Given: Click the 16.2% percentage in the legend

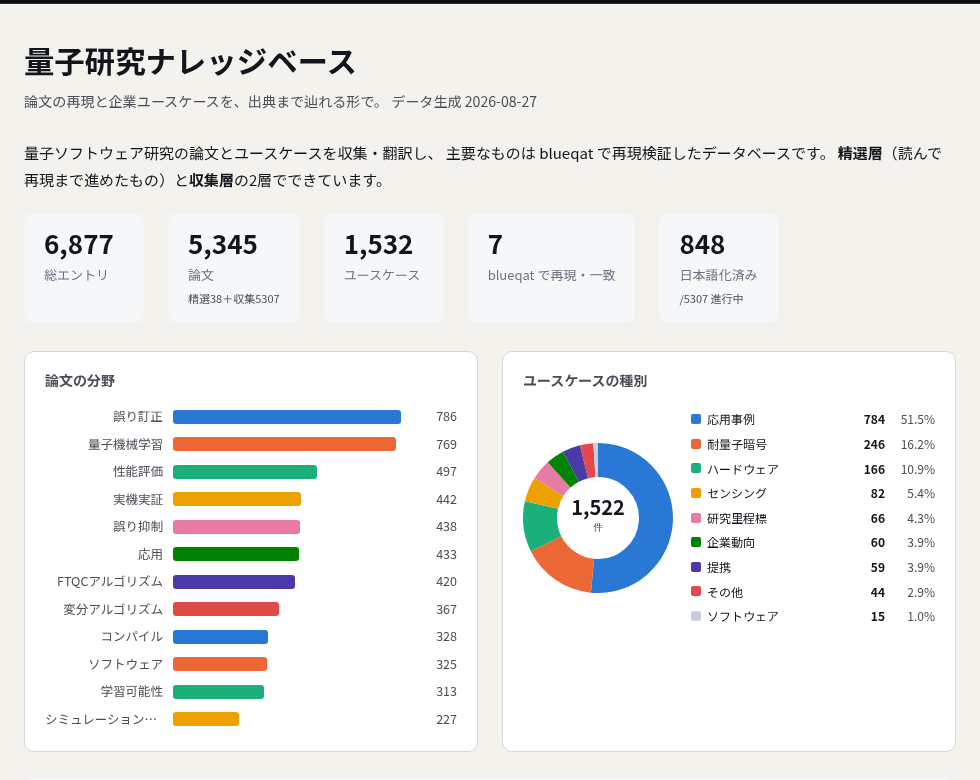Looking at the screenshot, I should pos(918,444).
